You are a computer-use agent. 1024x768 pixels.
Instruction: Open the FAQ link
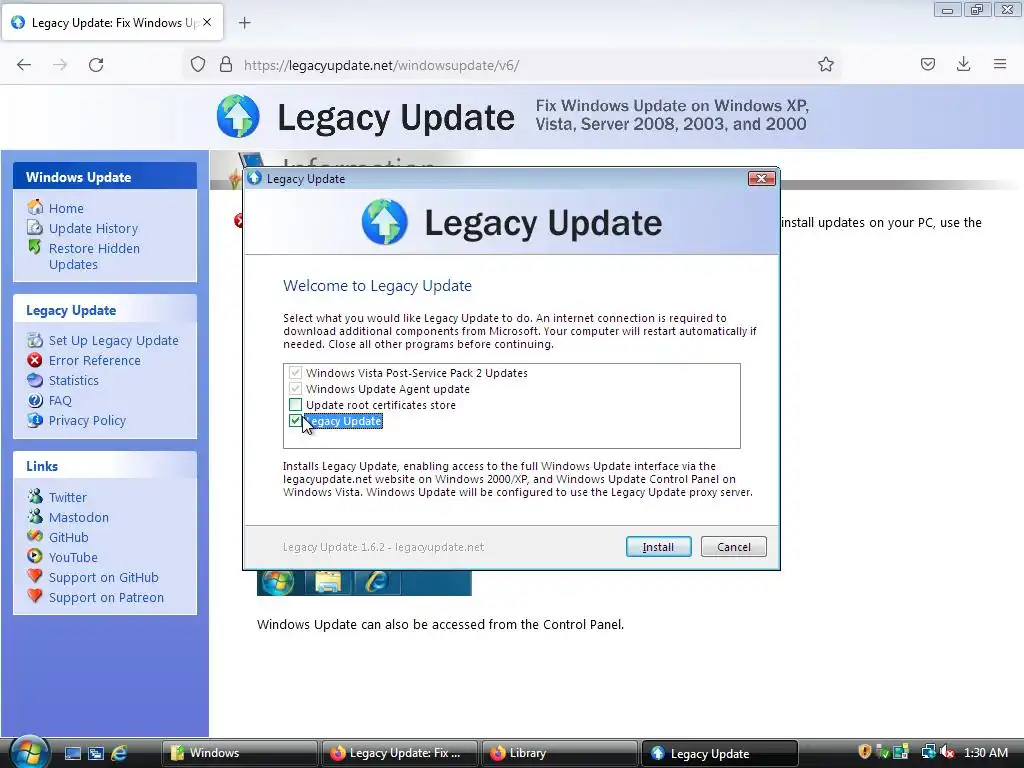click(x=60, y=400)
